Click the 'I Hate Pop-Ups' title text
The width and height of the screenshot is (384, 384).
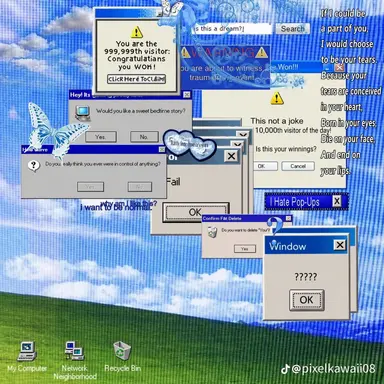pos(295,202)
